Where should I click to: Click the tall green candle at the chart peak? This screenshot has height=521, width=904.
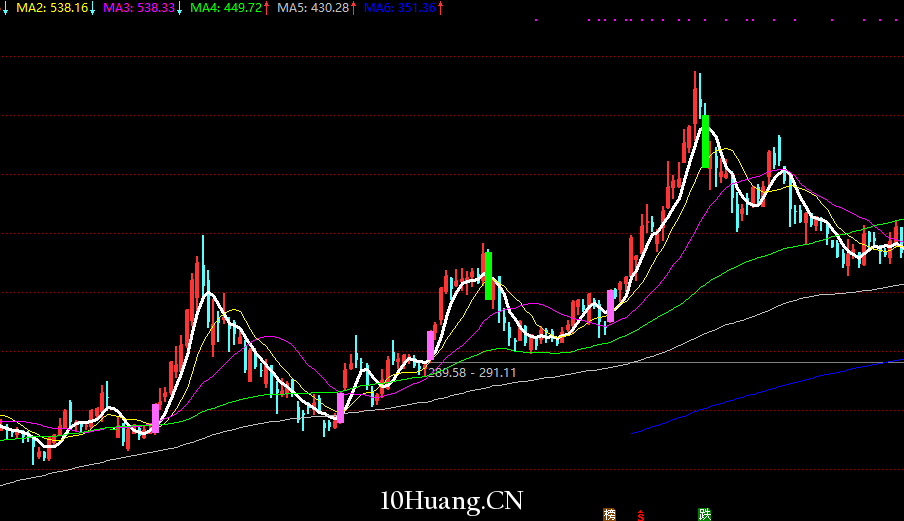705,142
